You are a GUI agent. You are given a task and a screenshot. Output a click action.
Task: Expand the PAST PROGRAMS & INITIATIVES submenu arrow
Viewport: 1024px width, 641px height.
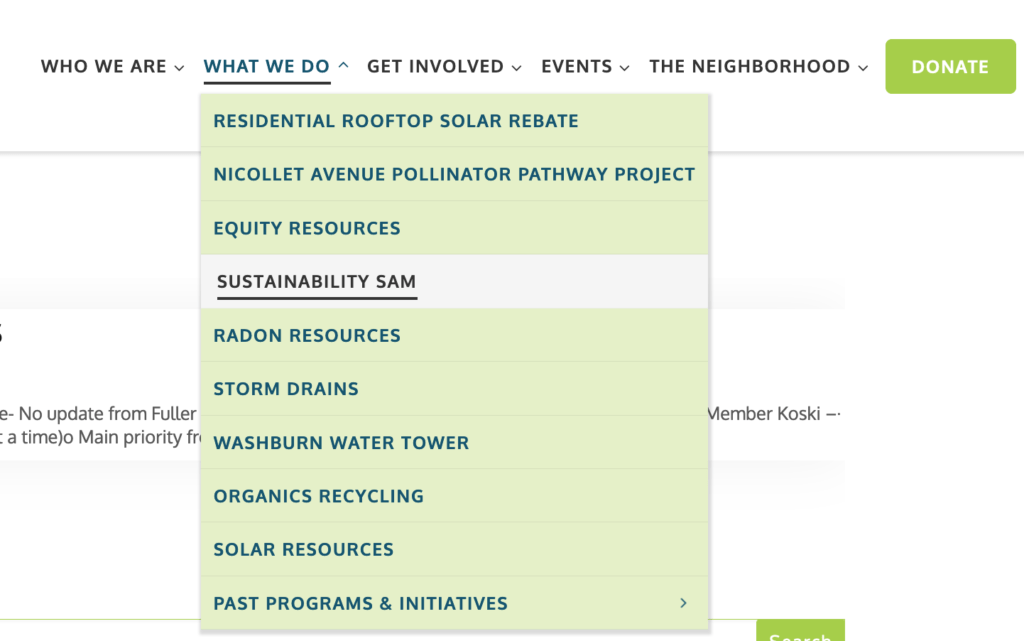(x=684, y=603)
